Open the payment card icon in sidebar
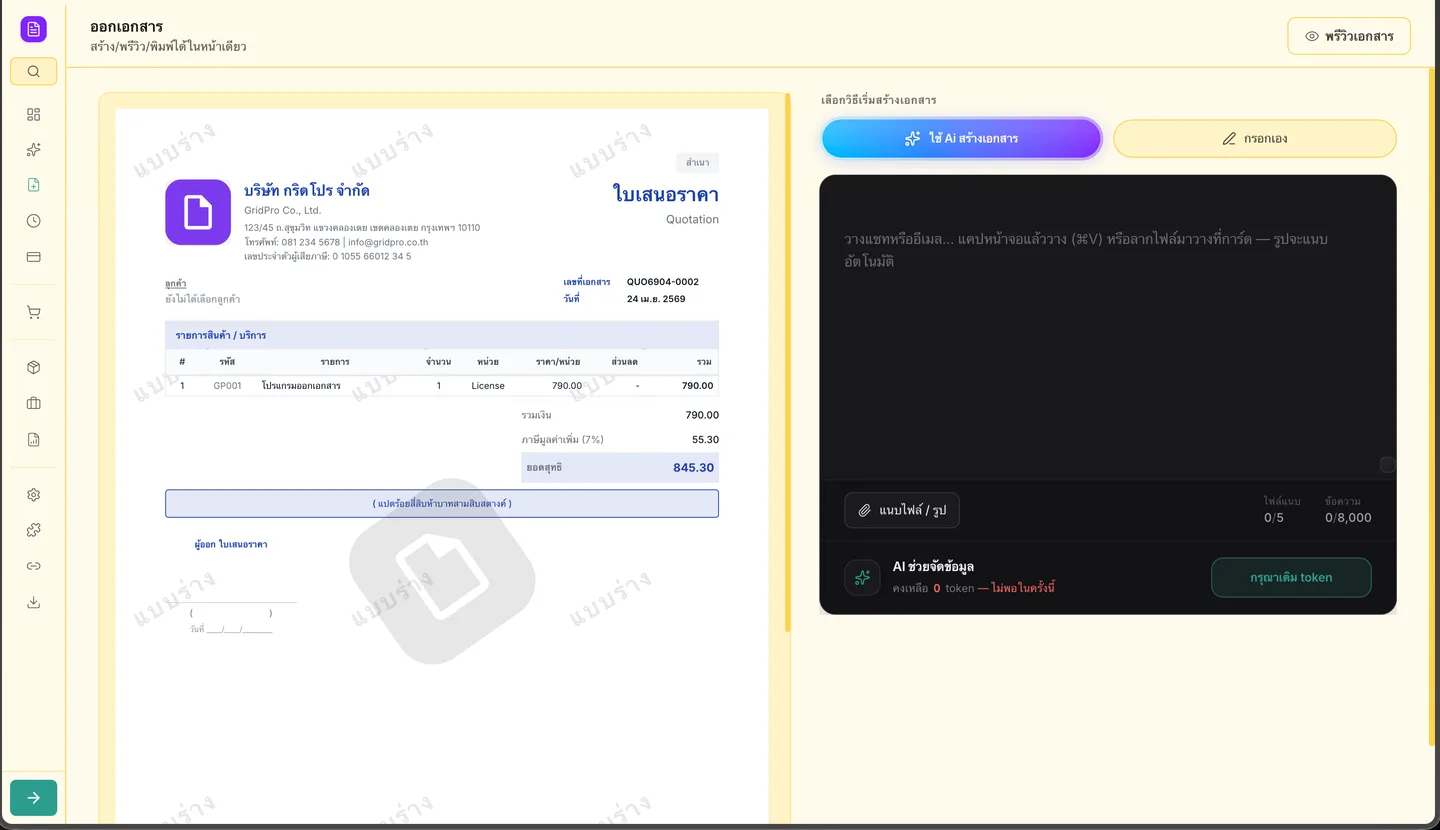 [33, 256]
